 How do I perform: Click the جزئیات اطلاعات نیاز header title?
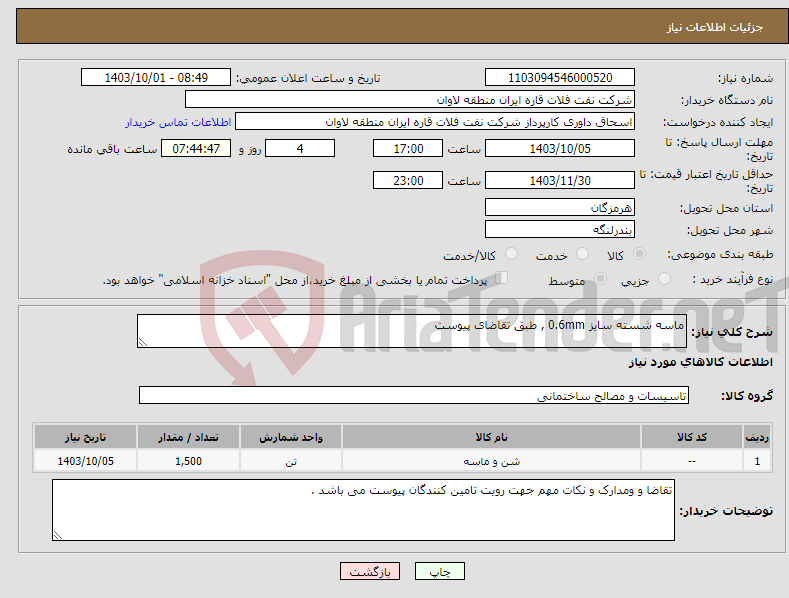click(715, 27)
